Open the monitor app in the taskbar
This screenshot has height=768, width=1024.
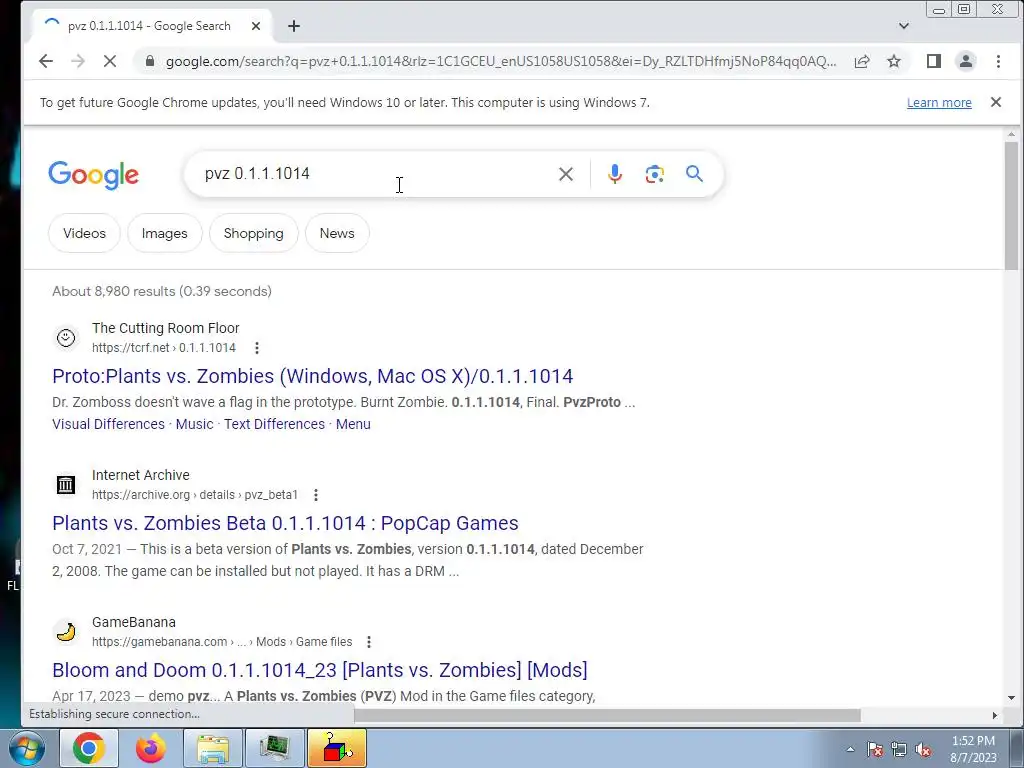(275, 748)
